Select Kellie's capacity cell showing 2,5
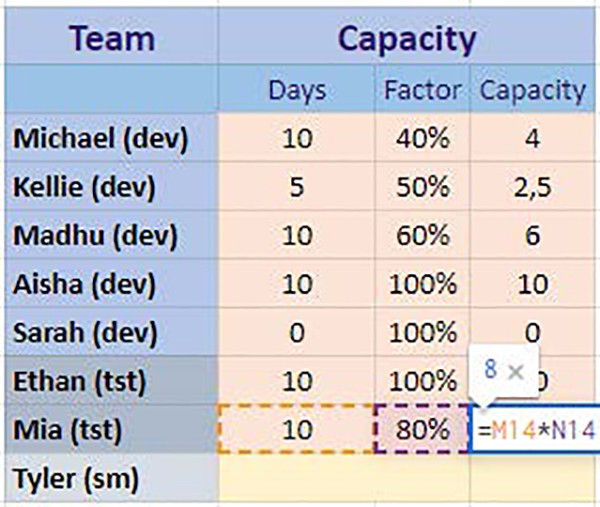This screenshot has height=507, width=600. (x=532, y=187)
